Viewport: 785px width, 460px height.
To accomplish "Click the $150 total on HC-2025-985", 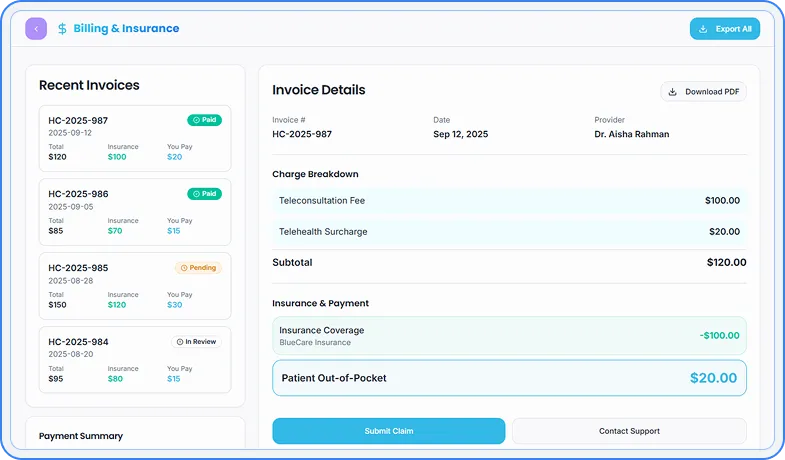I will point(57,305).
